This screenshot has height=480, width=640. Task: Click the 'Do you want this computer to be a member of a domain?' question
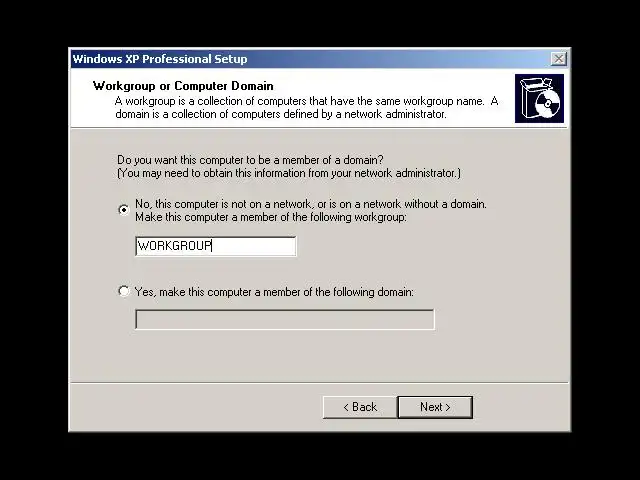click(250, 160)
